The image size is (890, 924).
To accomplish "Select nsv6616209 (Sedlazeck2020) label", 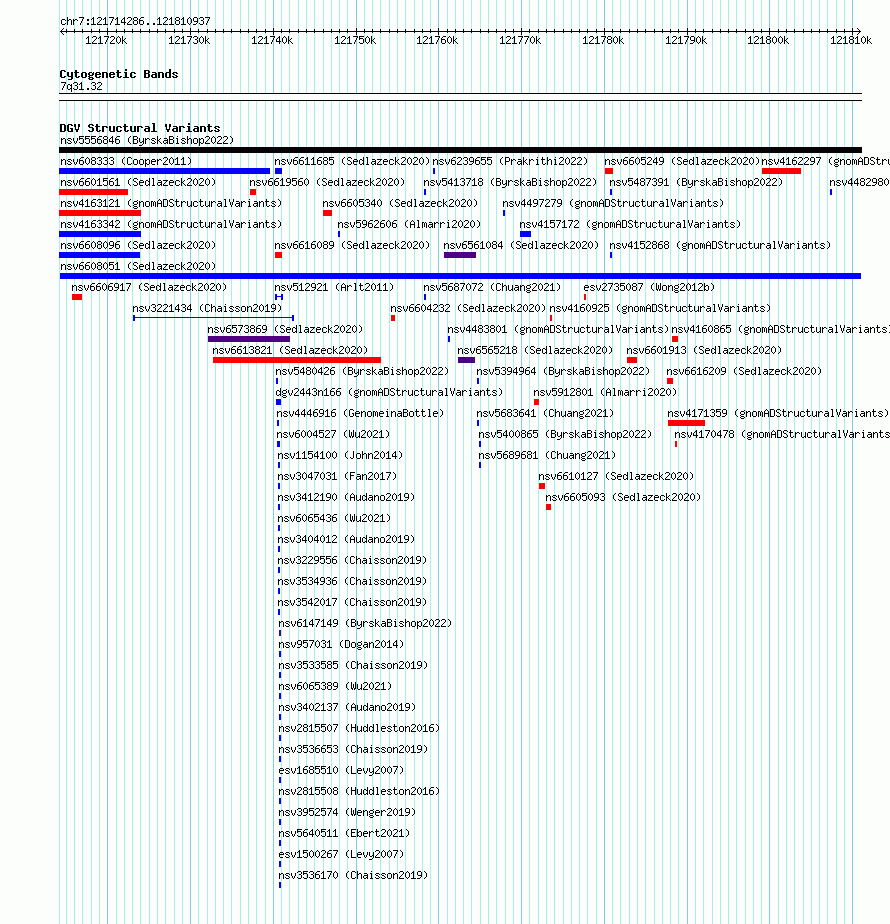I will (744, 371).
